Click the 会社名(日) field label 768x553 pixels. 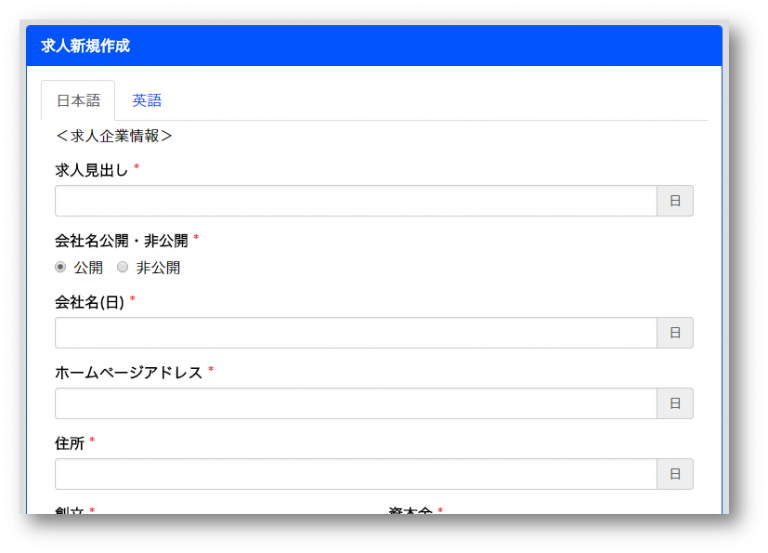coord(89,302)
